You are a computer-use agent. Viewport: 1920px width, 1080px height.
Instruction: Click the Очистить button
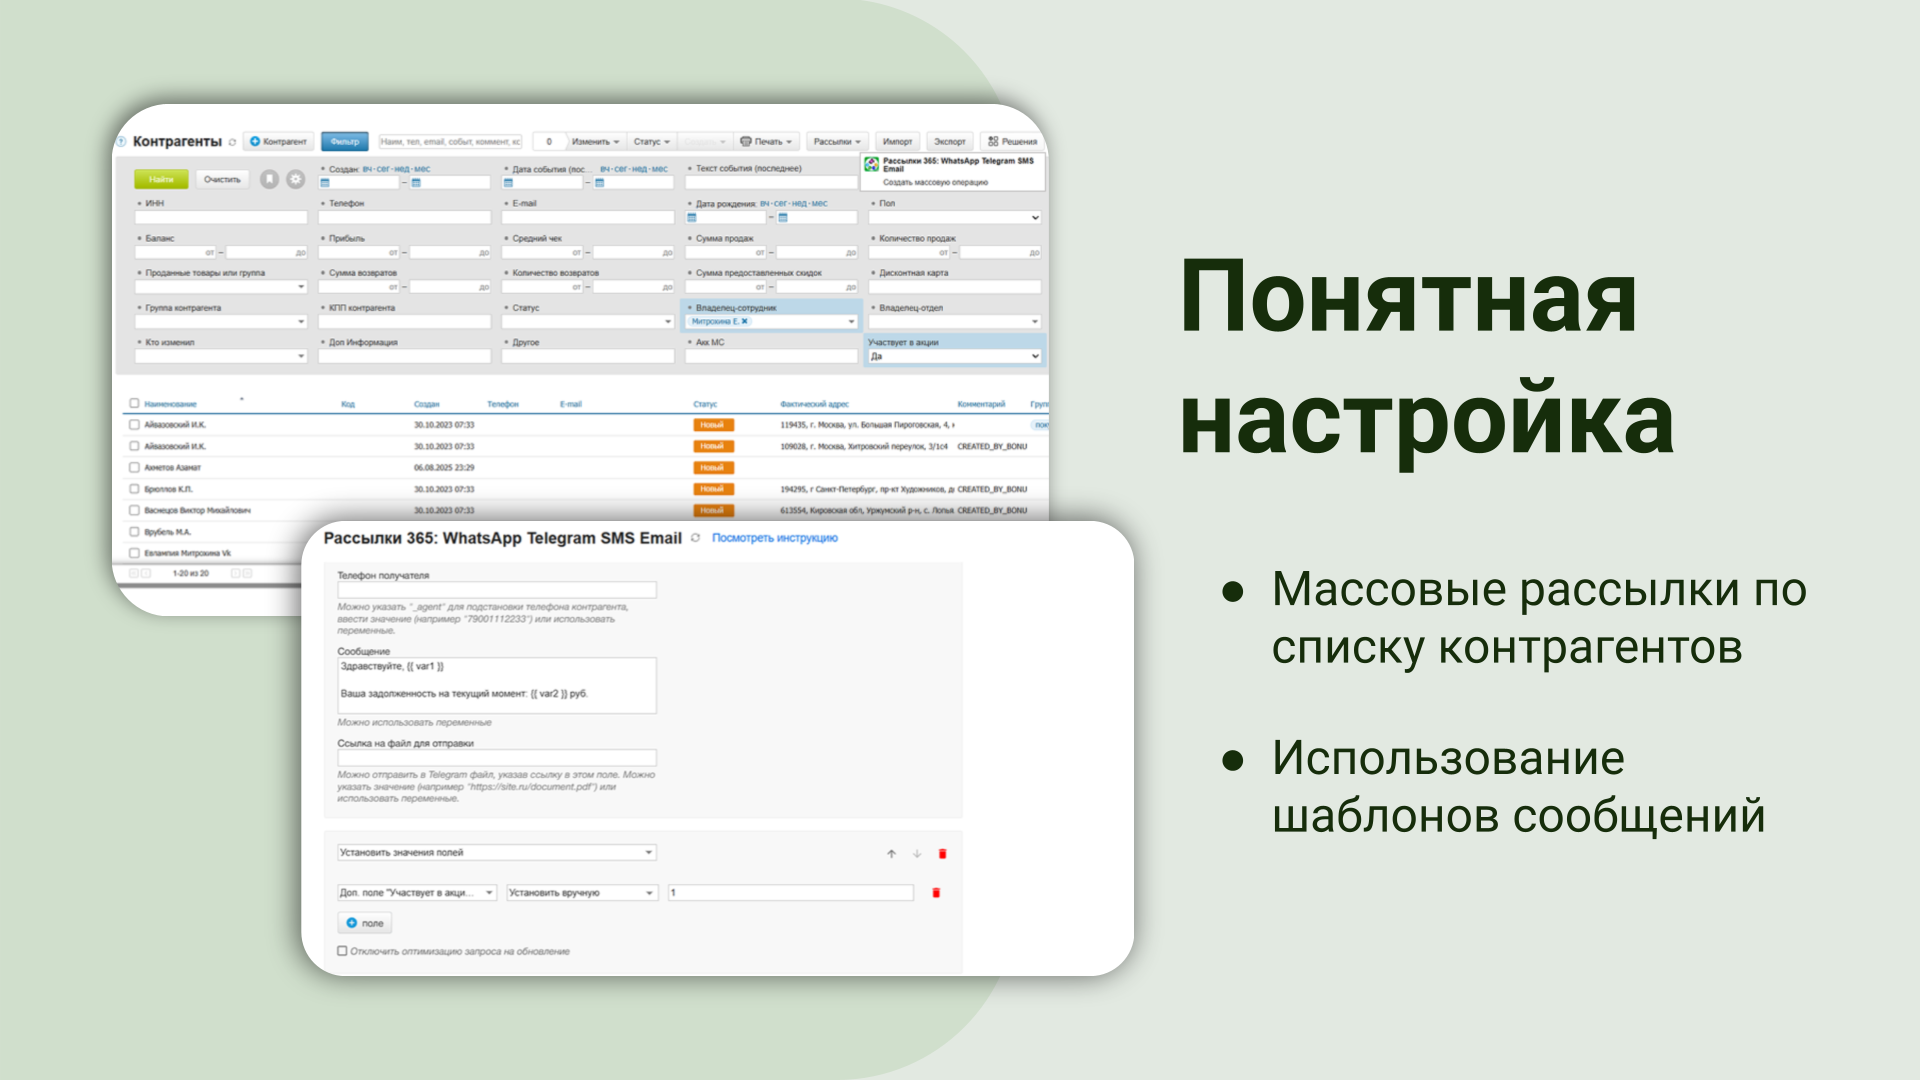click(x=222, y=180)
